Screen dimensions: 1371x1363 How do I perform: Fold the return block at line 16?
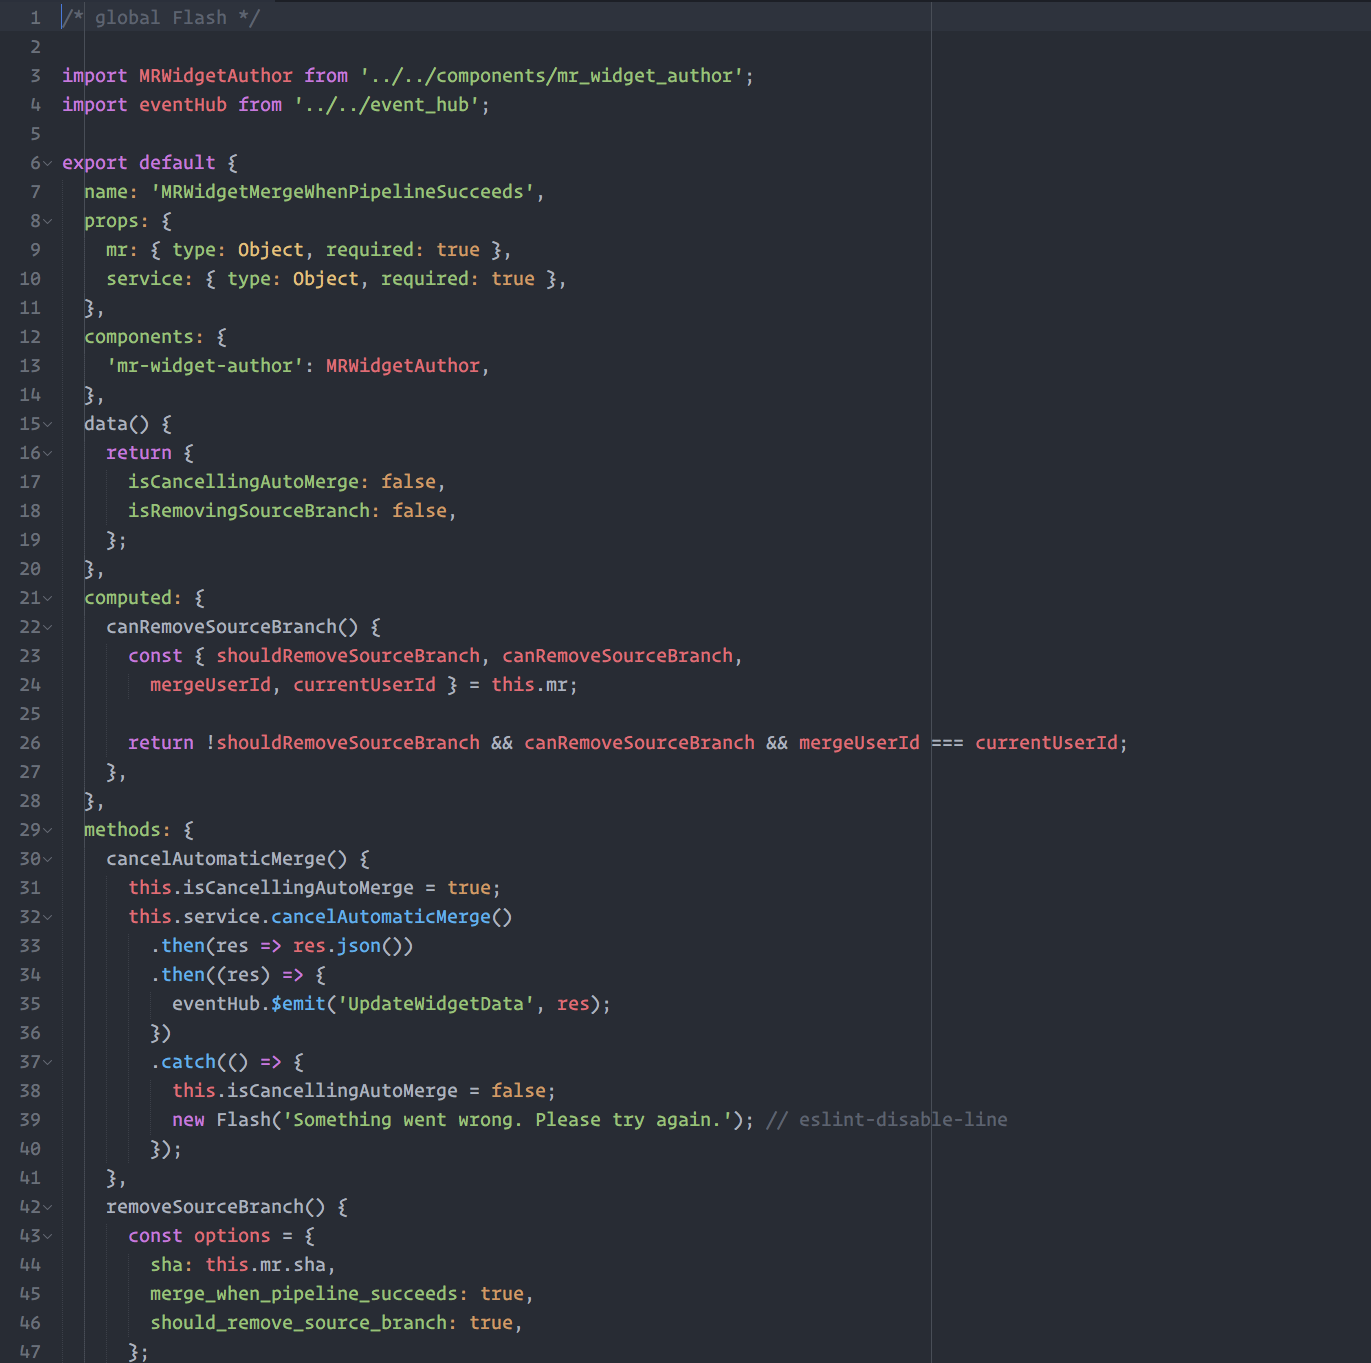click(x=48, y=453)
